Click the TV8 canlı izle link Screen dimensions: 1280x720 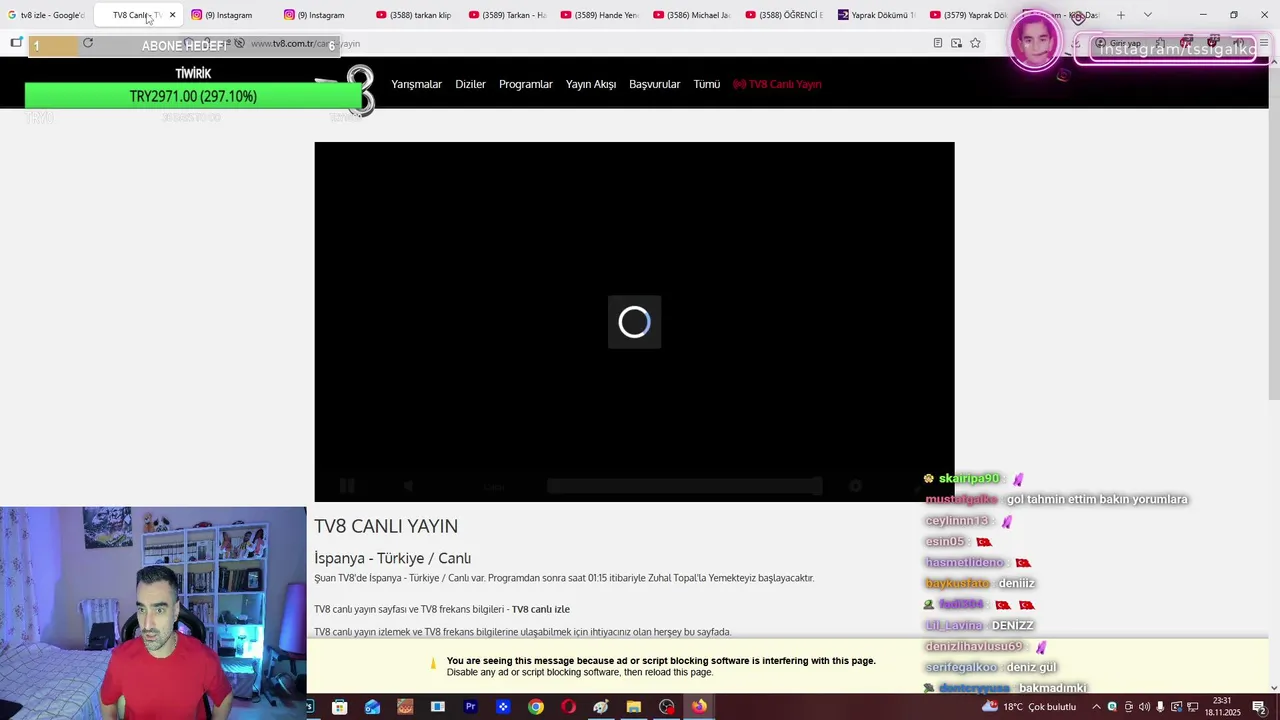tap(541, 609)
